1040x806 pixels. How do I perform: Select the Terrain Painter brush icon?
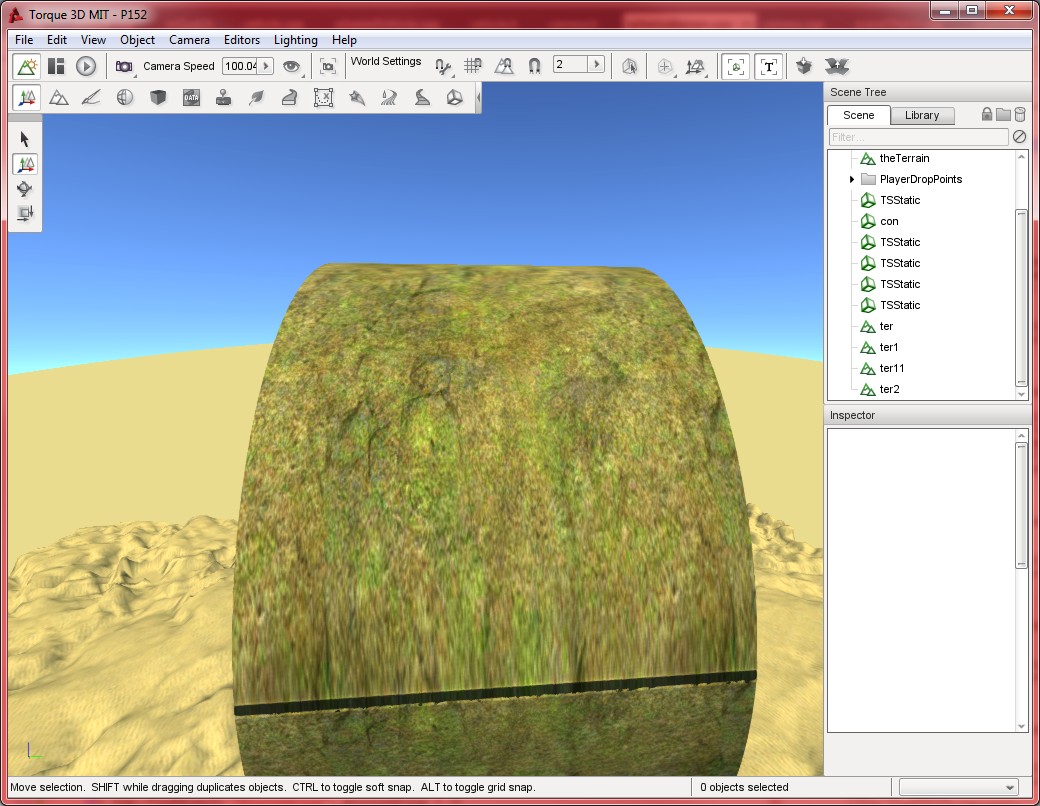tap(92, 98)
